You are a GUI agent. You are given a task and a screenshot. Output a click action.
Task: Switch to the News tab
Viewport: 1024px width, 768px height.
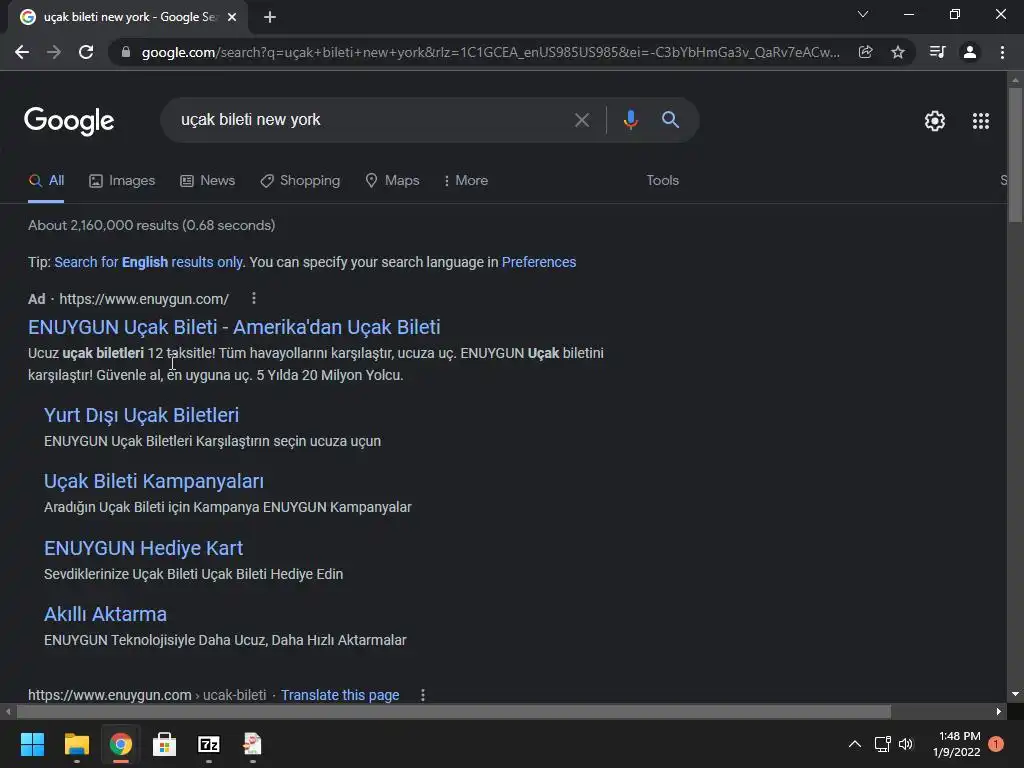point(208,181)
